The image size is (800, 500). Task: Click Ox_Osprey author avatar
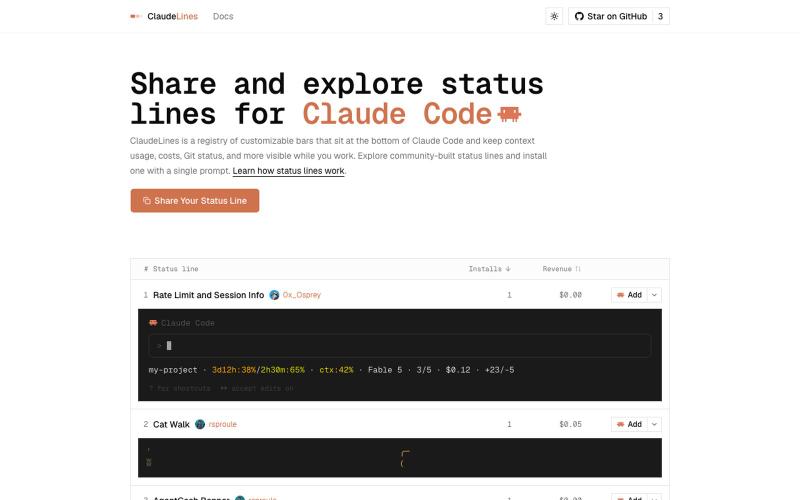[x=274, y=295]
